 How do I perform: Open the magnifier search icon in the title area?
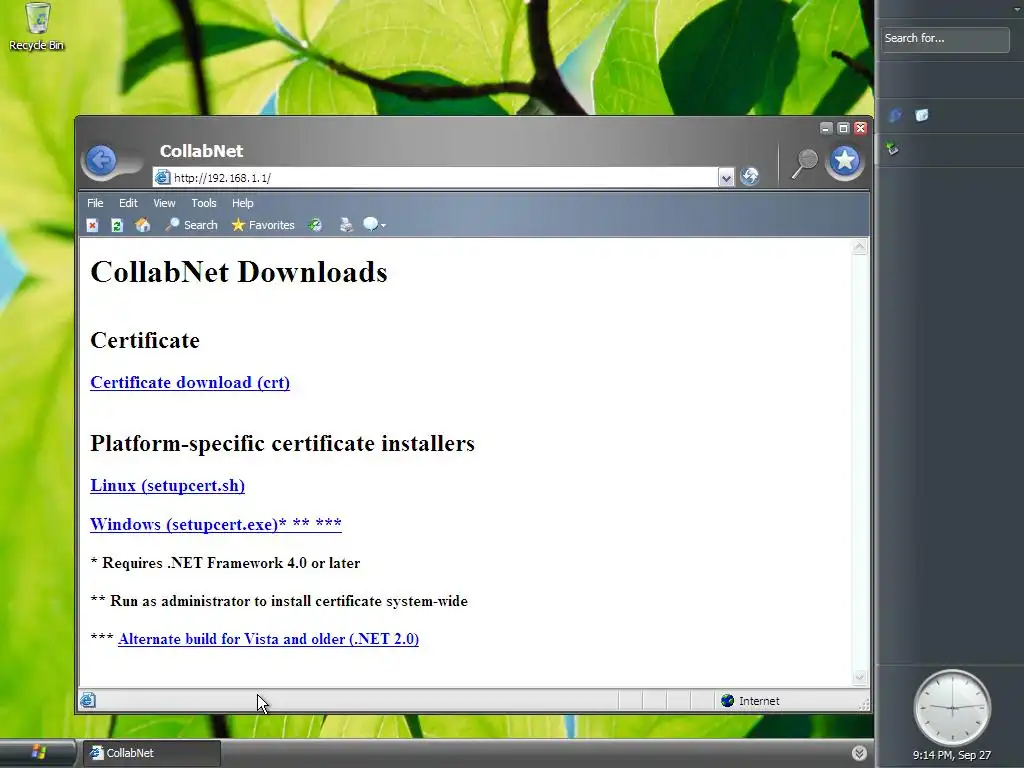click(805, 163)
